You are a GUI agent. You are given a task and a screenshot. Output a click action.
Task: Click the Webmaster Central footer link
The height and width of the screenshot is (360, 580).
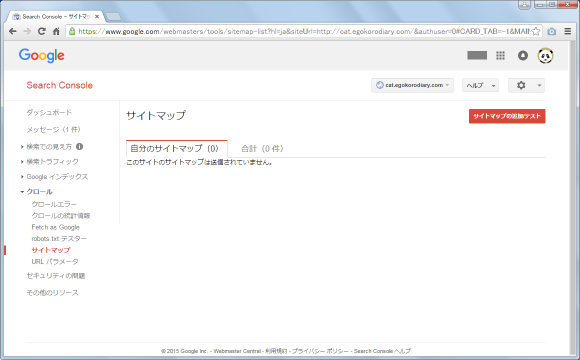237,351
